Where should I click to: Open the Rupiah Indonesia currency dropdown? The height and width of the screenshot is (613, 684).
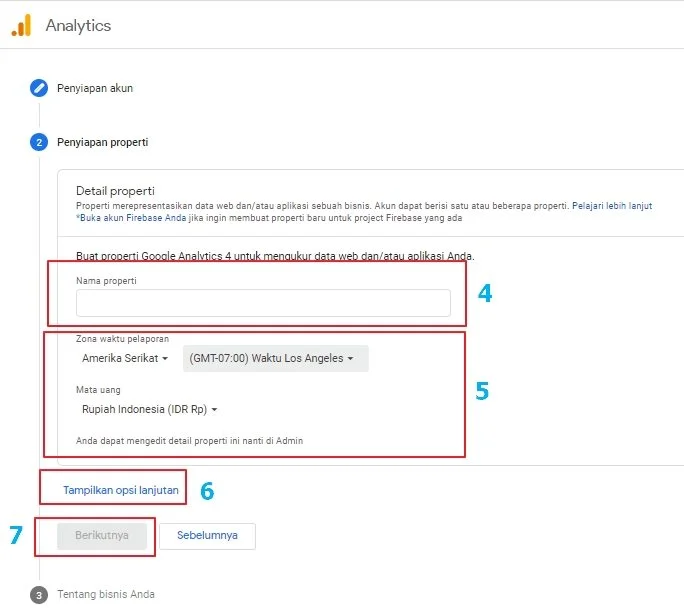(x=149, y=409)
